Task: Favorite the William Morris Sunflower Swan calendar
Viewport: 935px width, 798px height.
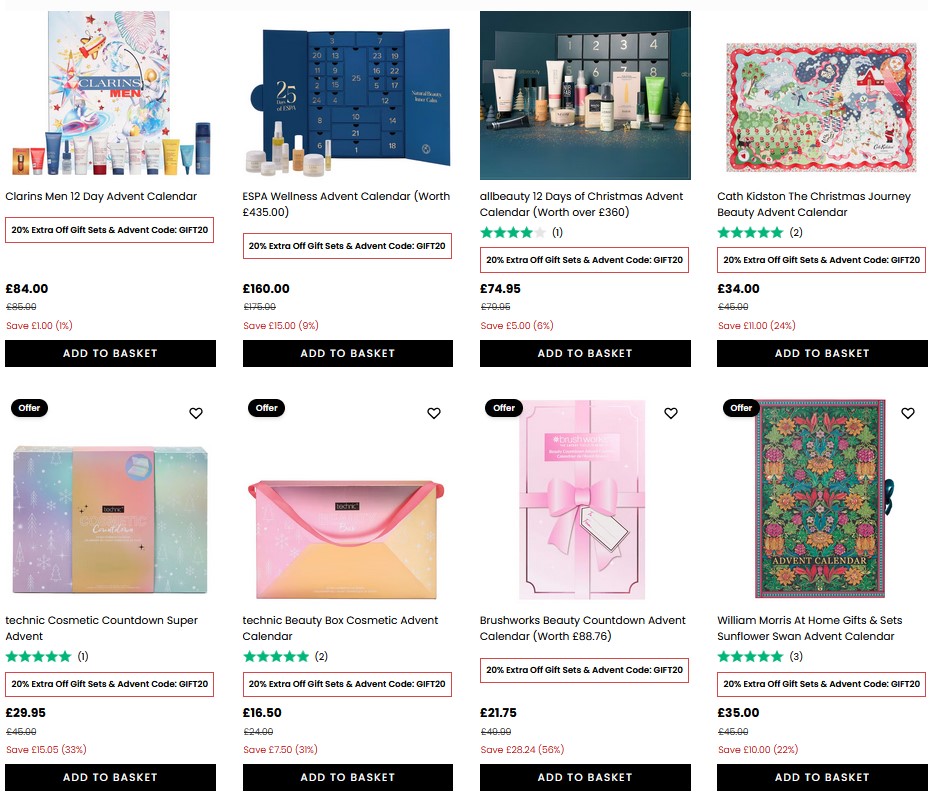Action: click(x=907, y=413)
